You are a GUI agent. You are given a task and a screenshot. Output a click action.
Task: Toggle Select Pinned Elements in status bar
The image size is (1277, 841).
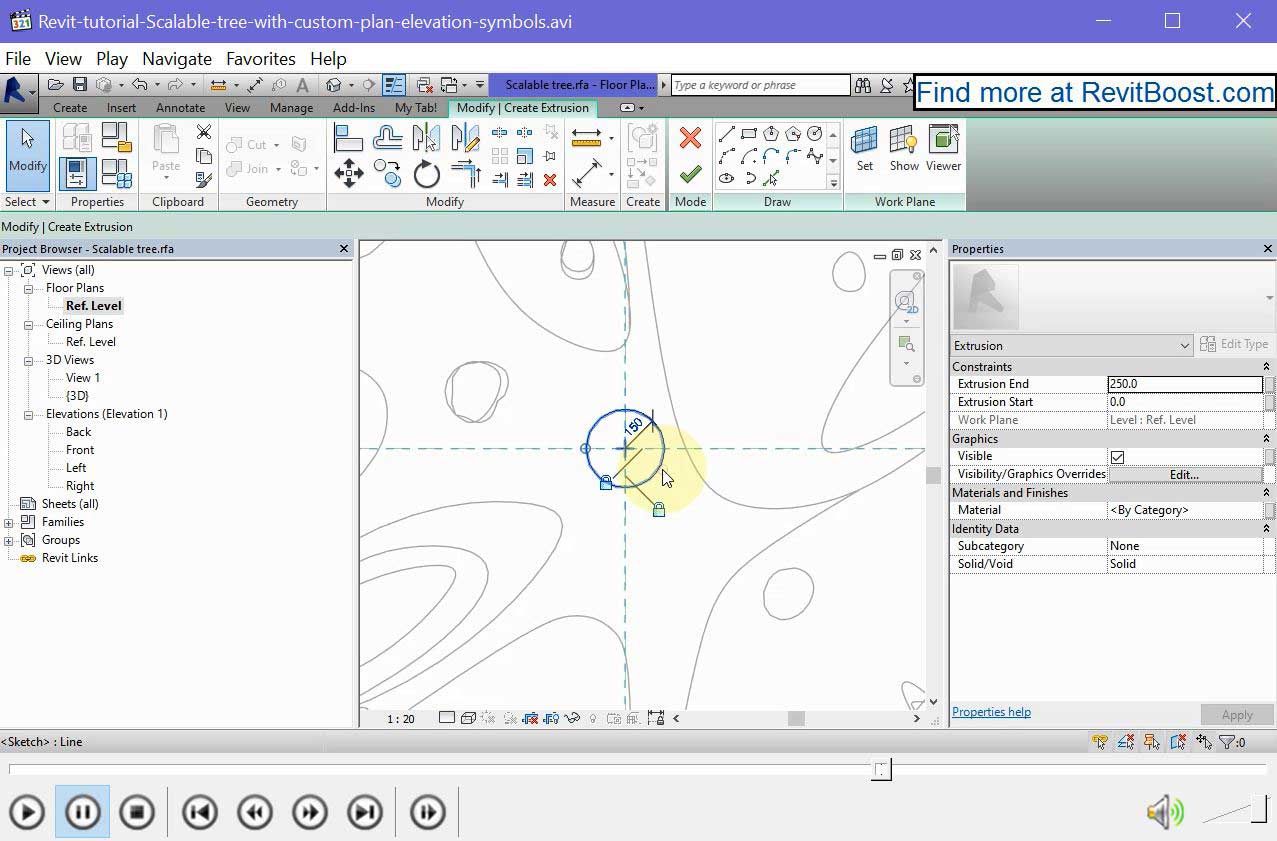pyautogui.click(x=1152, y=742)
